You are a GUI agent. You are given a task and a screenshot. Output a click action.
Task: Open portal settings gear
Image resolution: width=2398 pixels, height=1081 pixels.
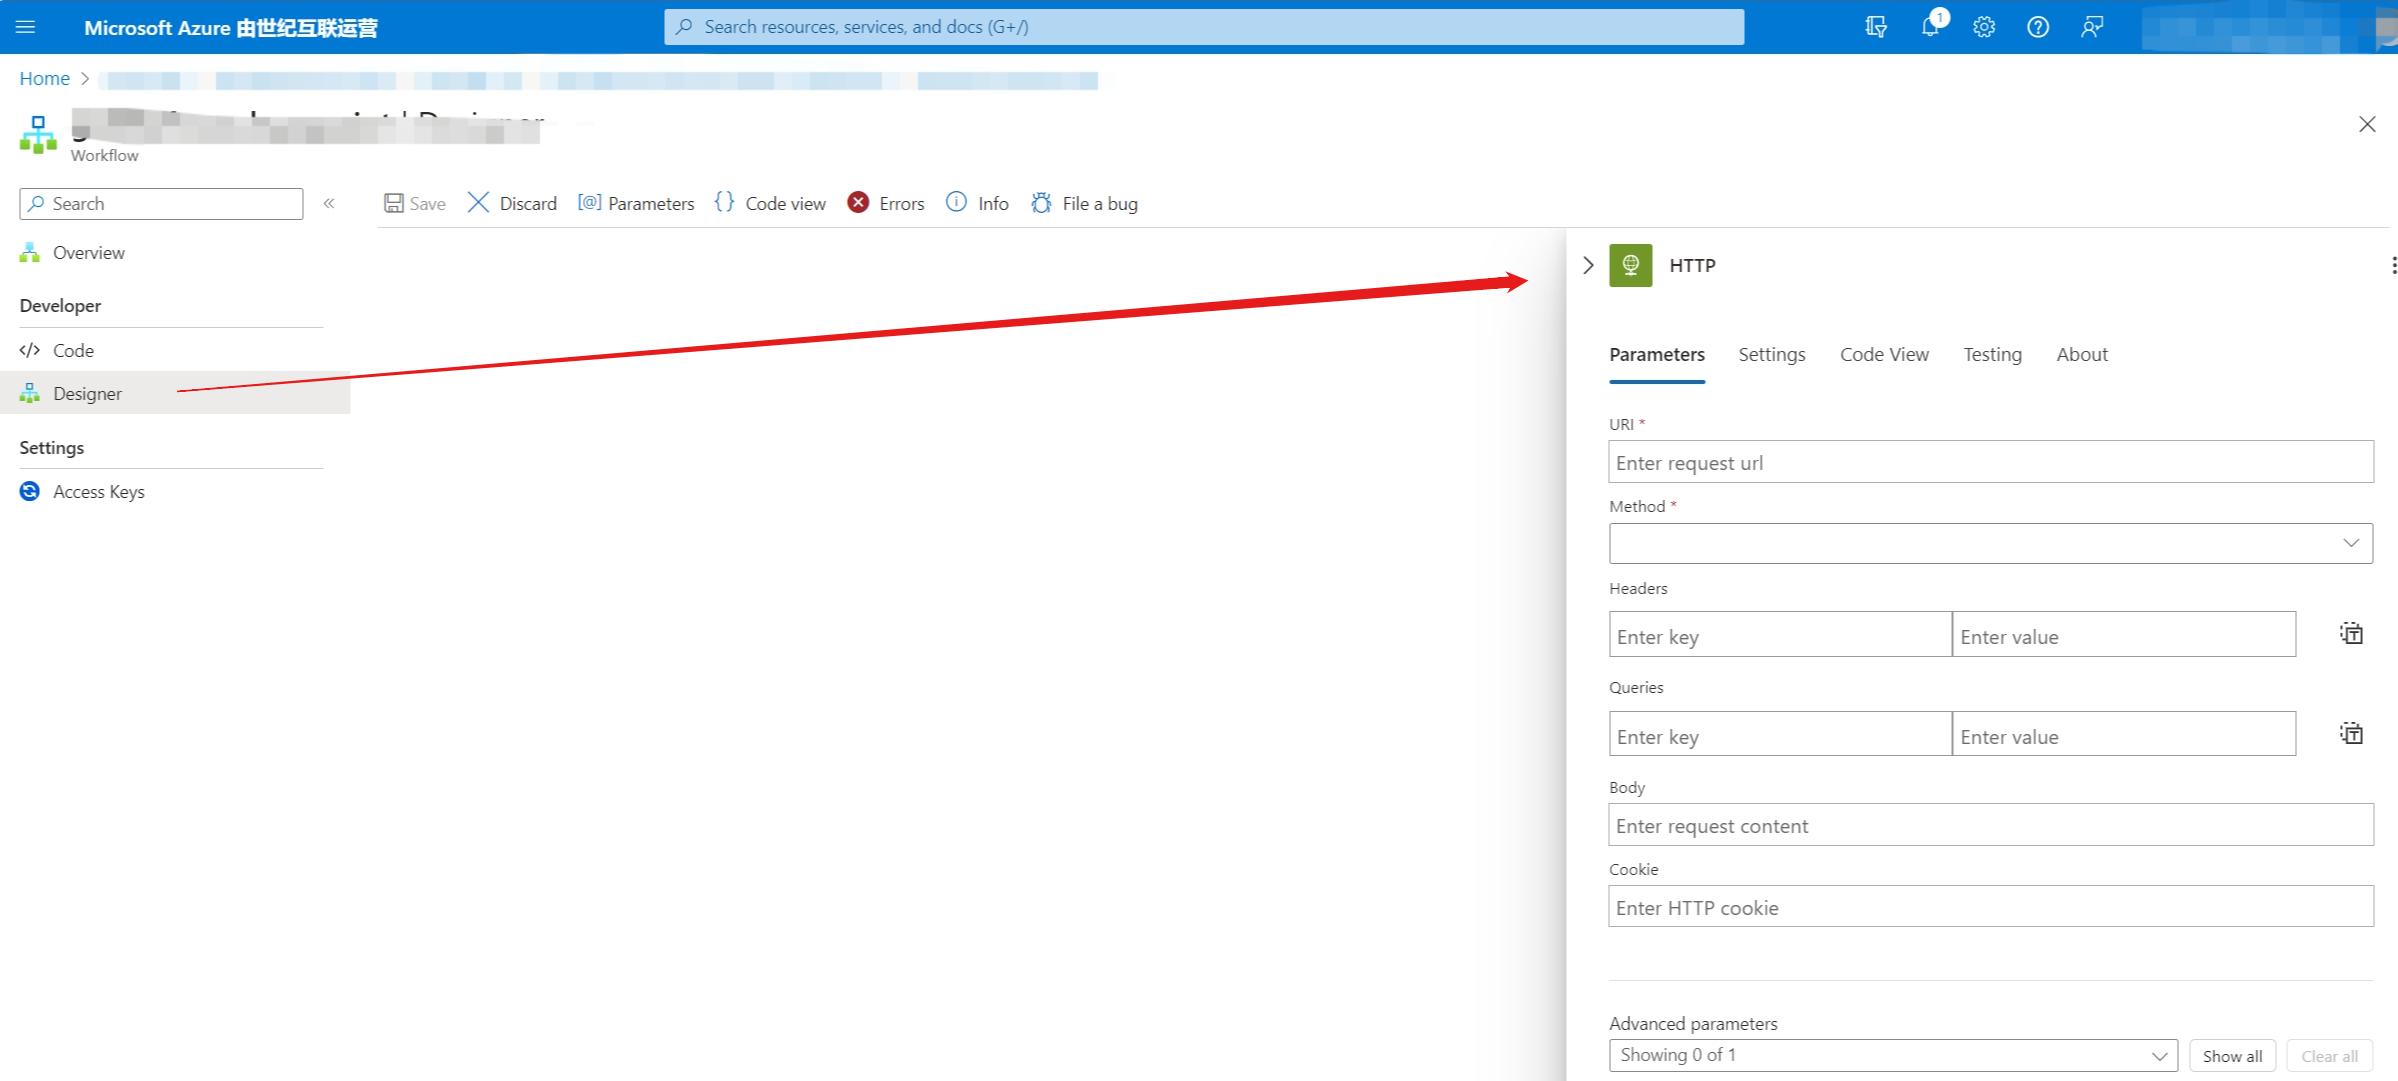(1984, 27)
